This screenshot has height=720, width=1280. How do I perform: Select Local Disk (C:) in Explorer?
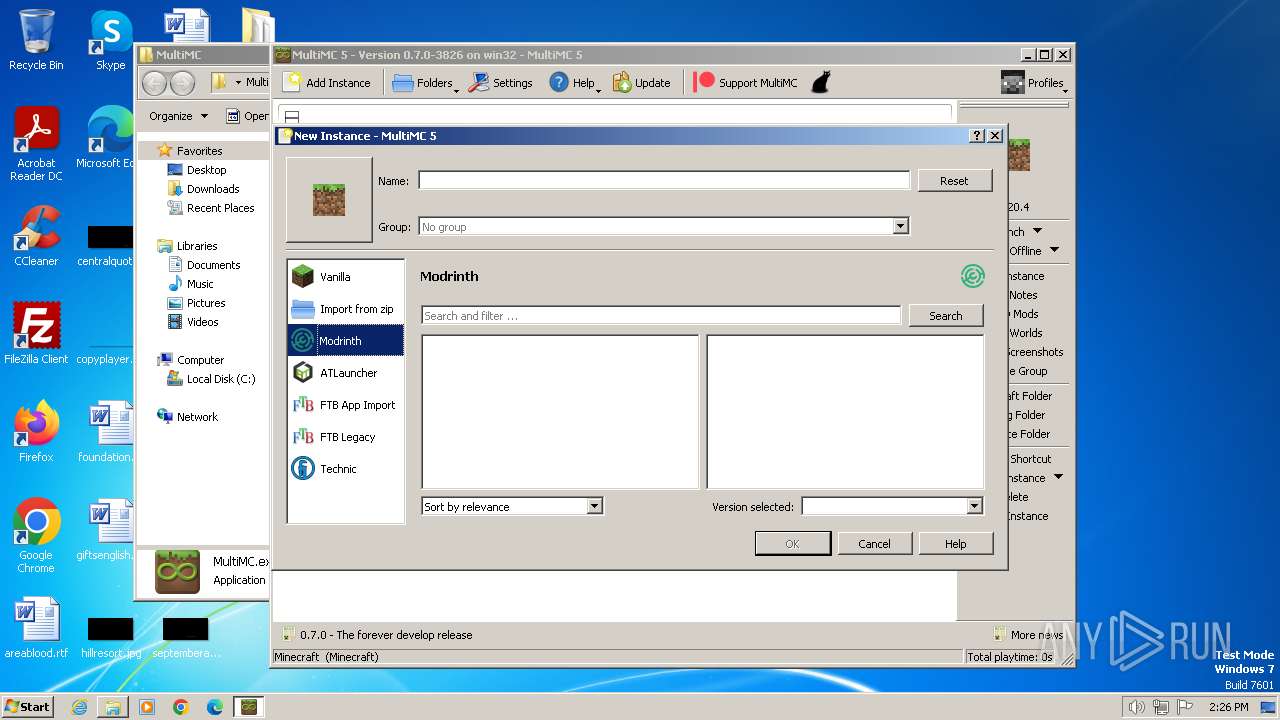point(221,379)
